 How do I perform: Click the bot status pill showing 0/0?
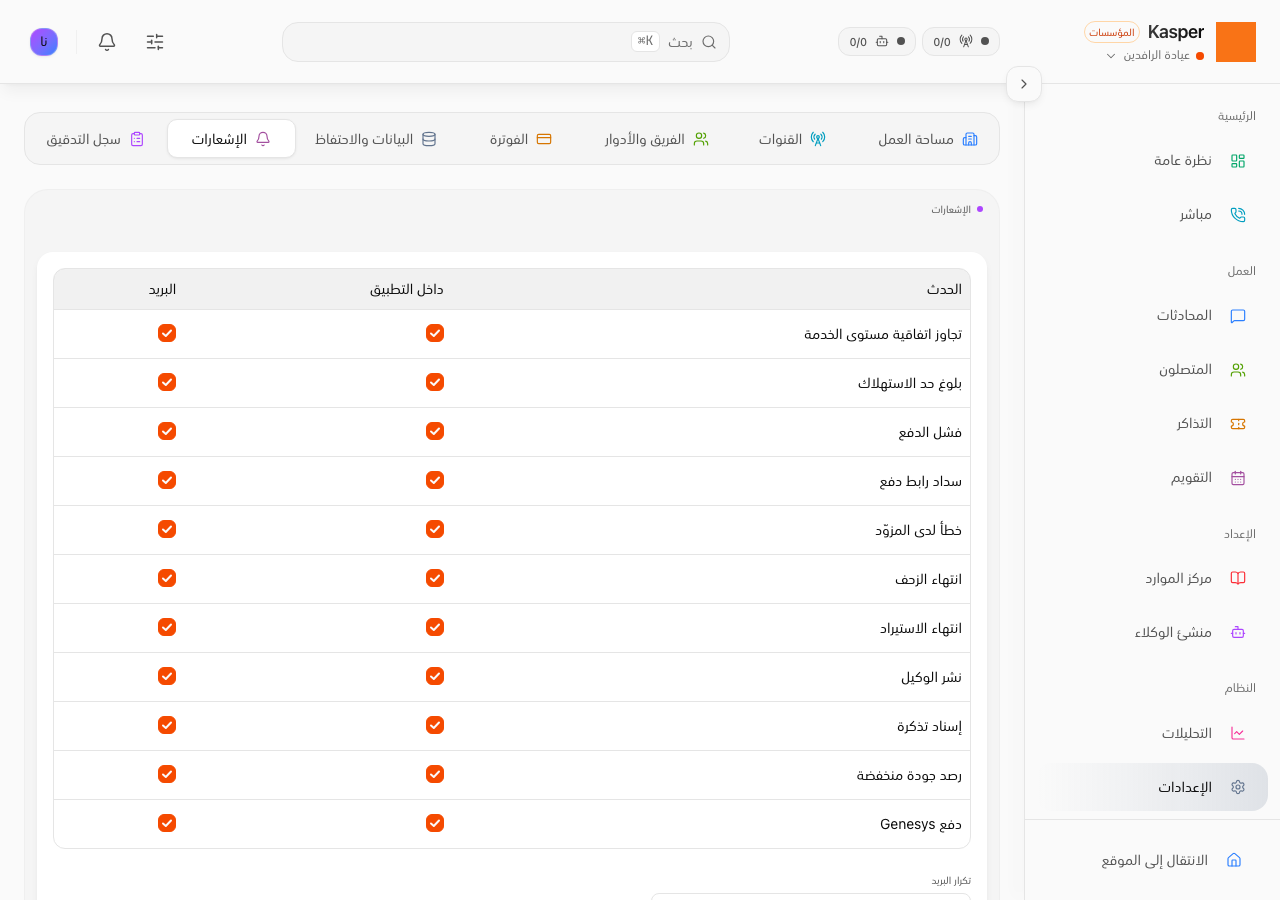877,41
